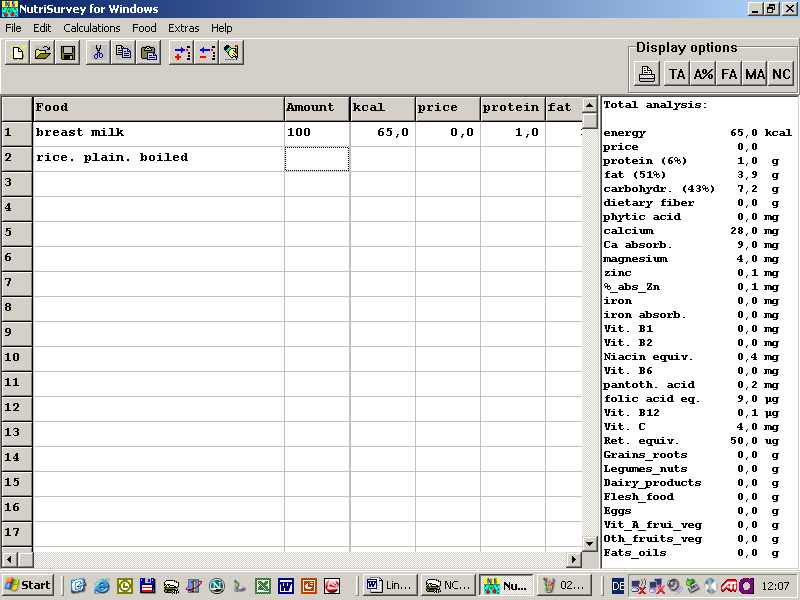Save the current food list
The width and height of the screenshot is (800, 600).
[68, 53]
